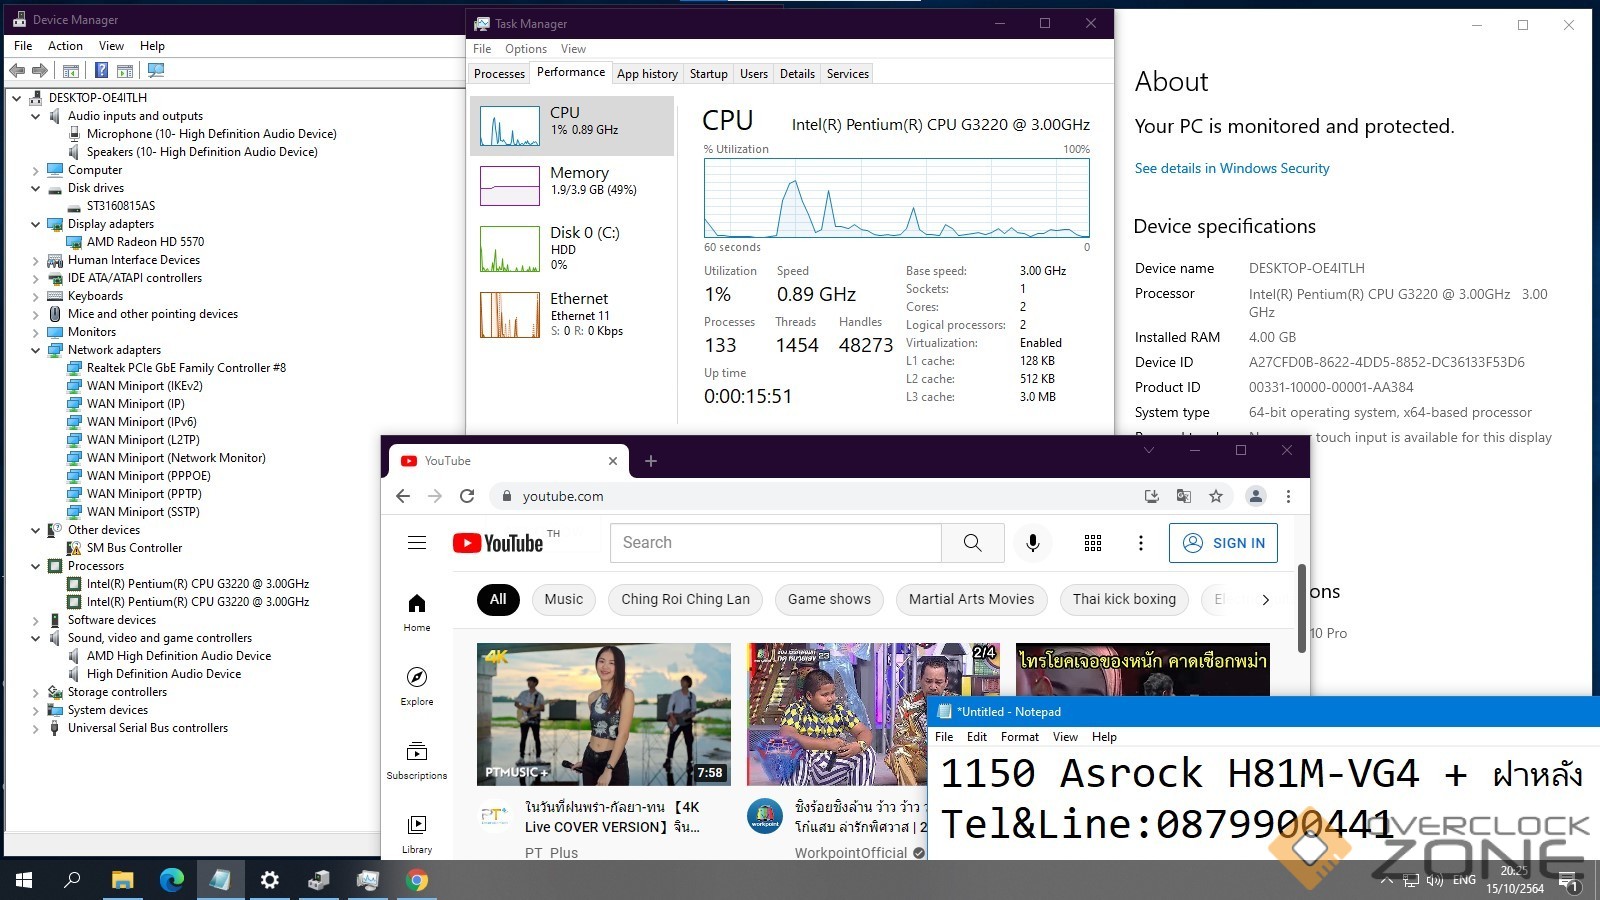The width and height of the screenshot is (1600, 900).
Task: Switch to the Startup tab in Task Manager
Action: pyautogui.click(x=708, y=74)
